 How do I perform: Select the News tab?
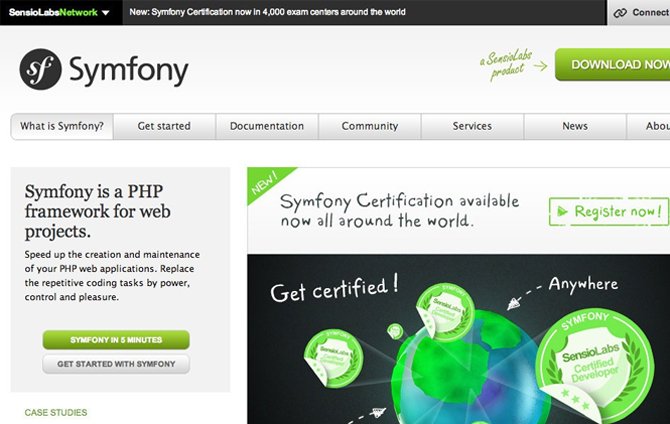click(575, 126)
